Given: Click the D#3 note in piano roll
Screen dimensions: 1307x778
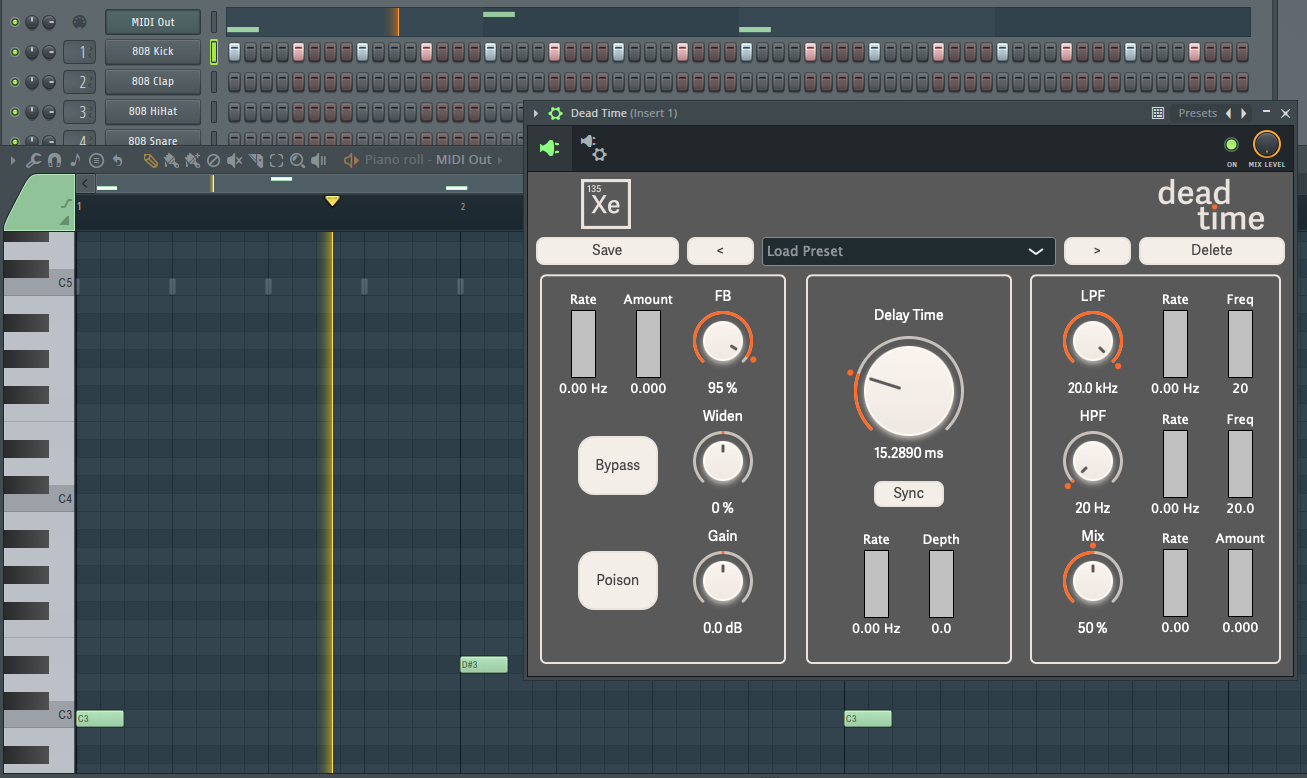Looking at the screenshot, I should (484, 664).
